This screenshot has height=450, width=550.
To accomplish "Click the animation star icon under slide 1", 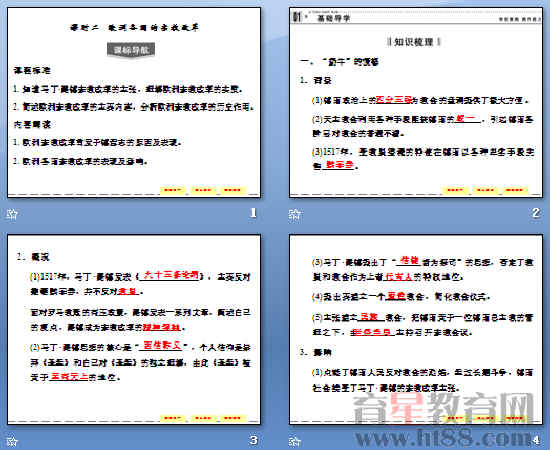I will pos(12,214).
